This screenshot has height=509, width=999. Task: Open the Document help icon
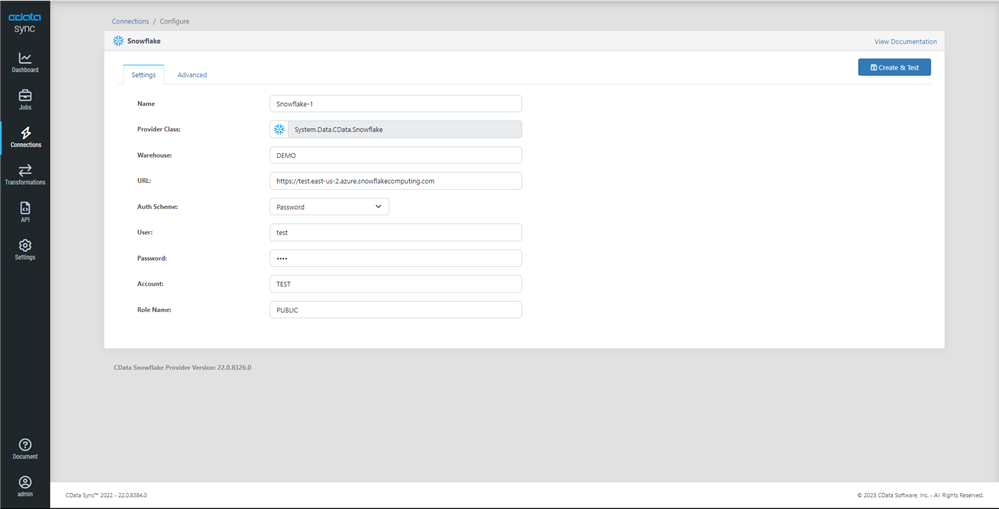click(25, 448)
